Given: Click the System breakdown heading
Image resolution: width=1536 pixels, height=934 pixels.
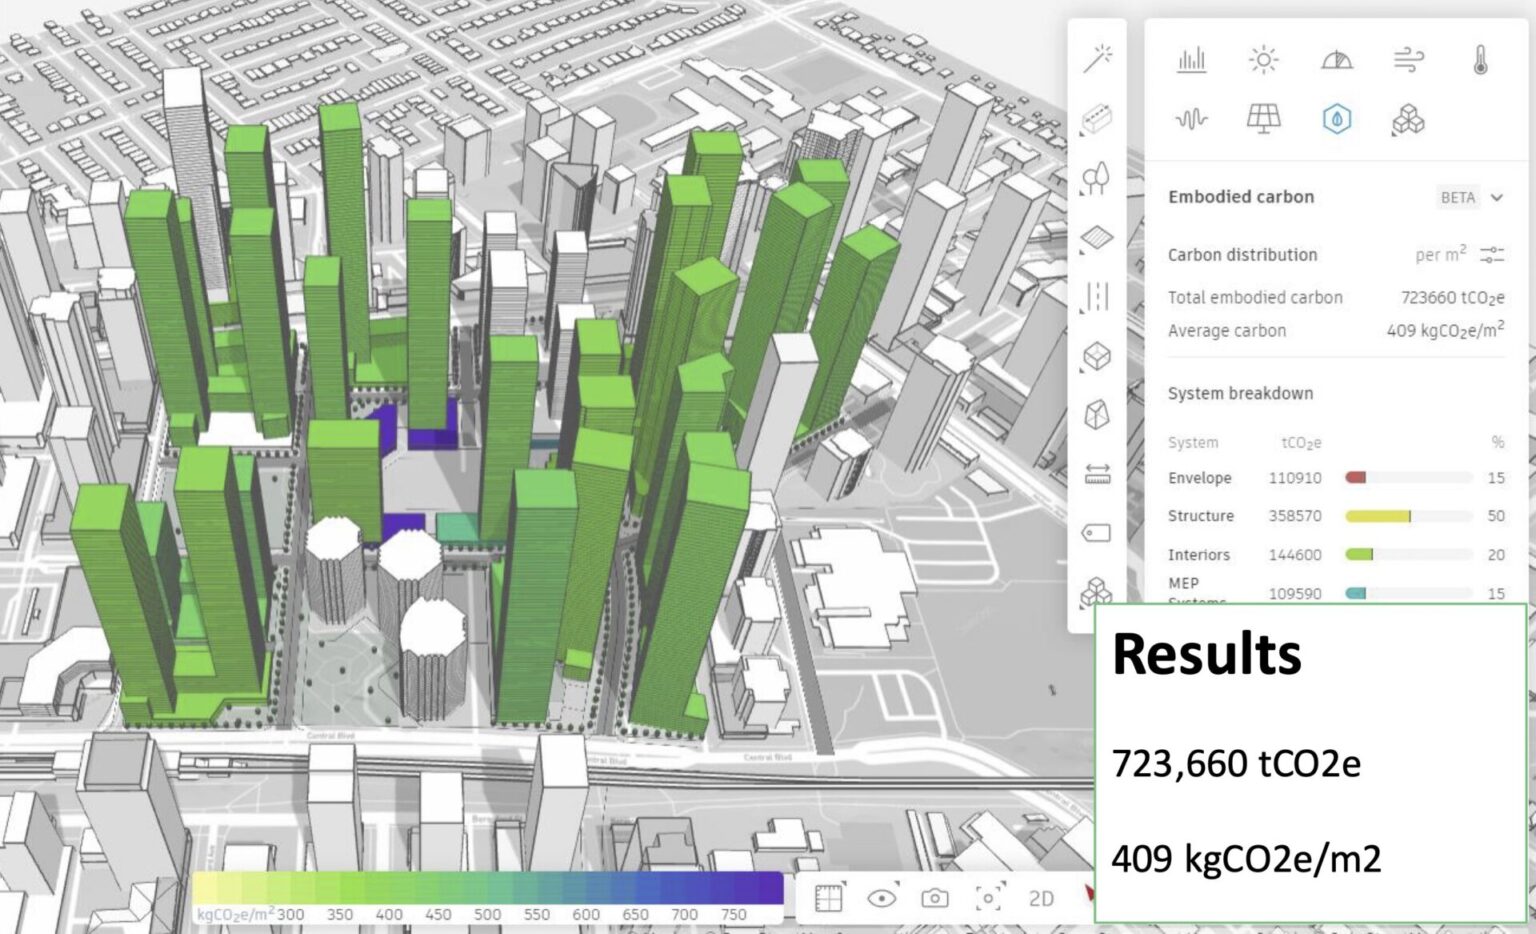Looking at the screenshot, I should 1240,393.
